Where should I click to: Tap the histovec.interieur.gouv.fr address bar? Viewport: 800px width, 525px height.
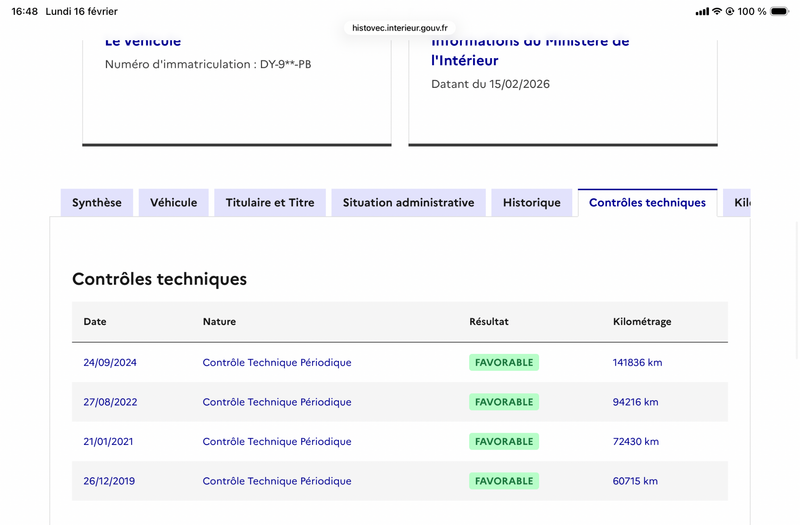point(399,28)
